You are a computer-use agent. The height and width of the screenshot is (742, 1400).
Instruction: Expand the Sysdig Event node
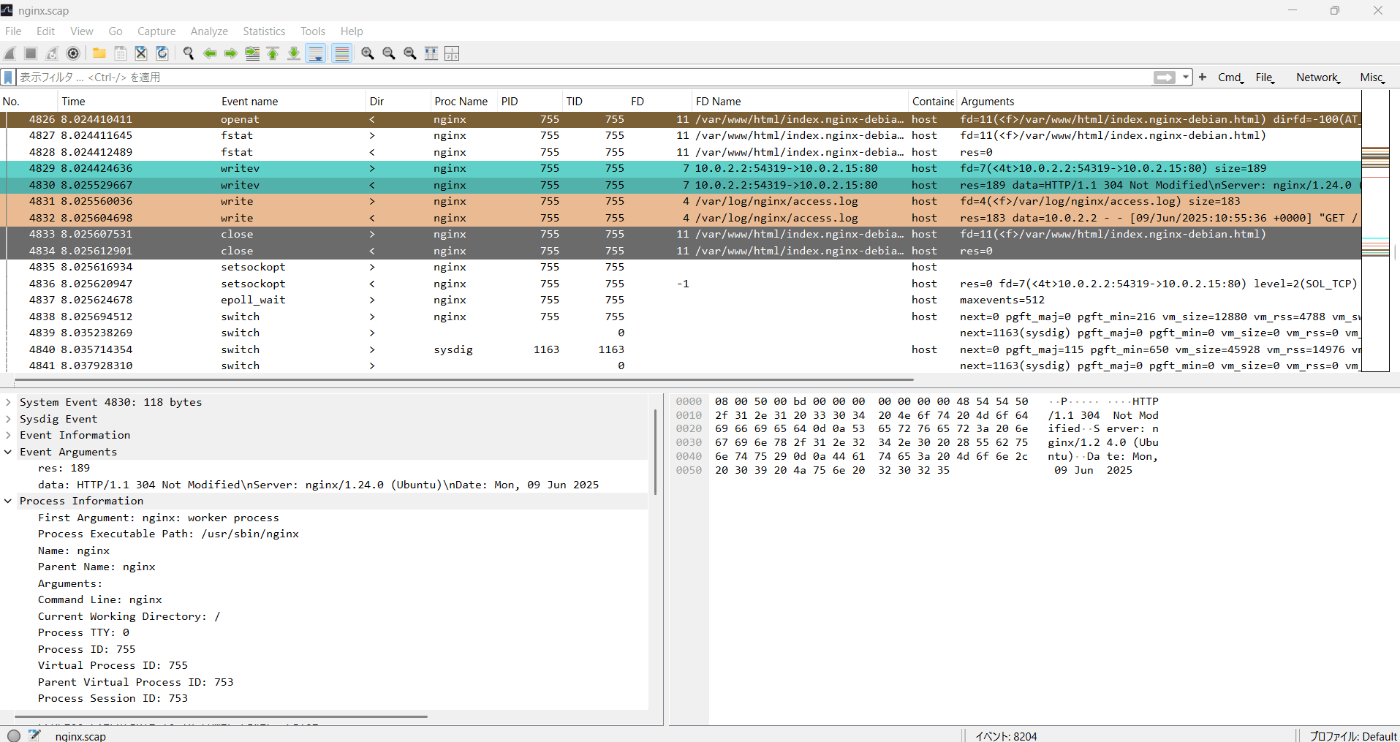click(x=9, y=419)
